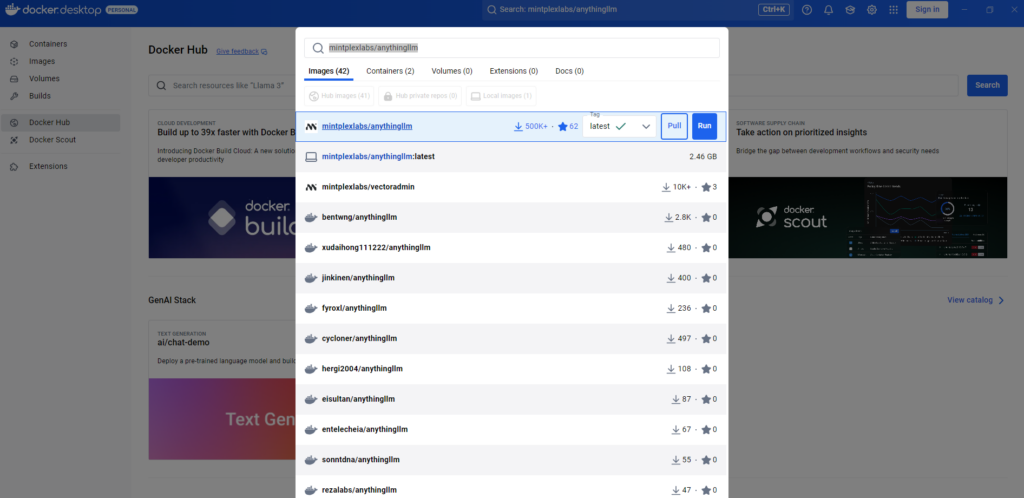This screenshot has width=1024, height=498.
Task: Open the ai/chat-demo card
Action: pyautogui.click(x=222, y=390)
